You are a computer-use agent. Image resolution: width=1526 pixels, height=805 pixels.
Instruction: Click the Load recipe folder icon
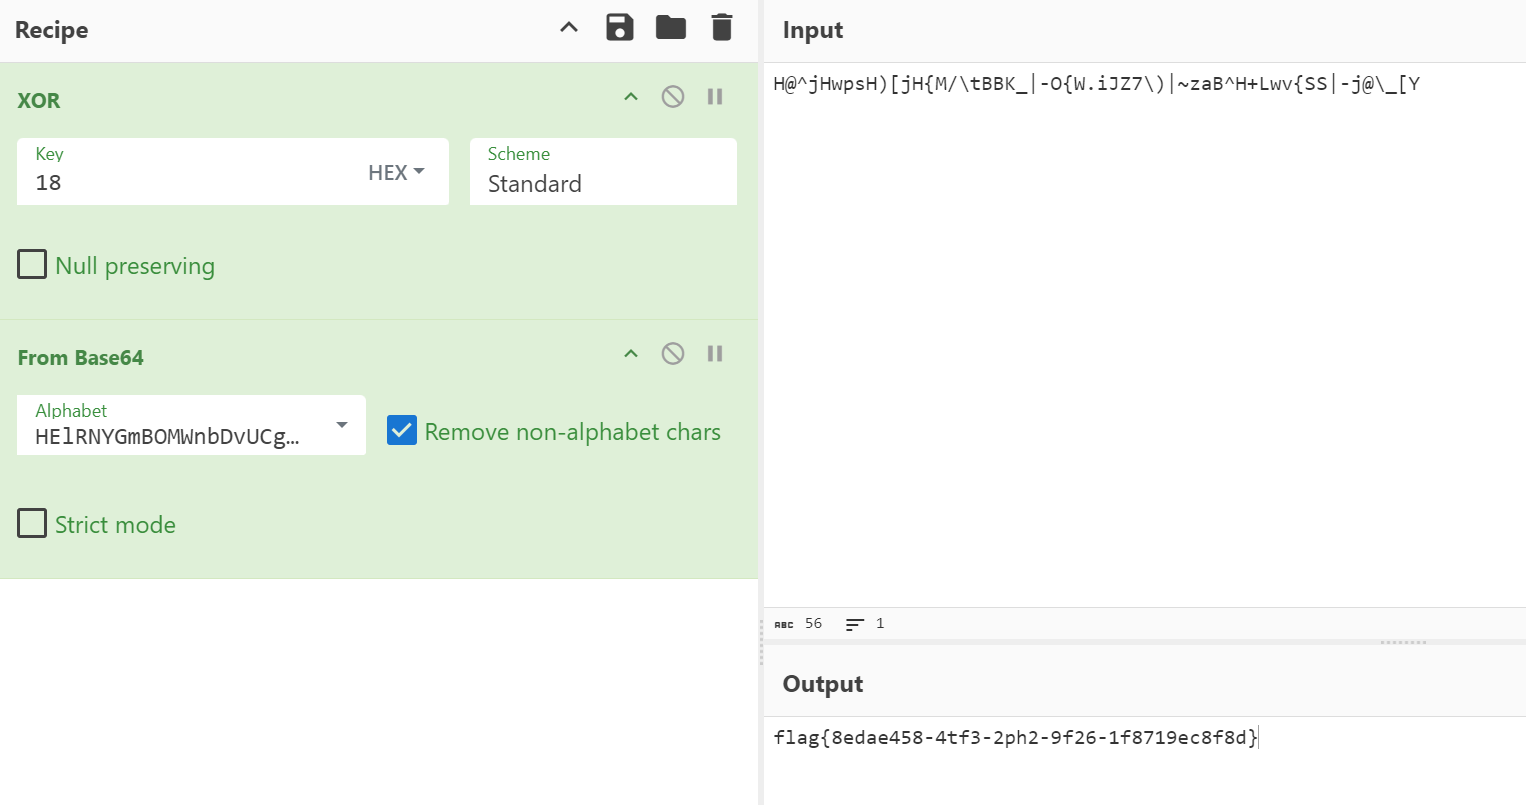tap(671, 28)
